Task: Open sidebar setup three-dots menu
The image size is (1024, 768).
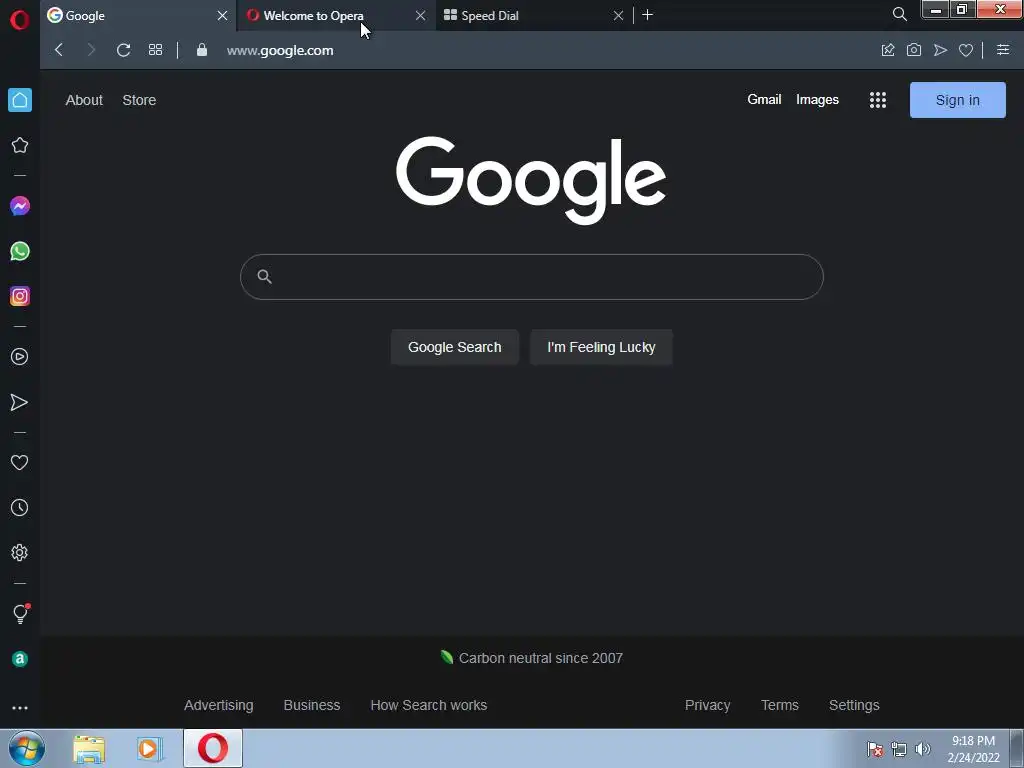Action: [x=20, y=708]
